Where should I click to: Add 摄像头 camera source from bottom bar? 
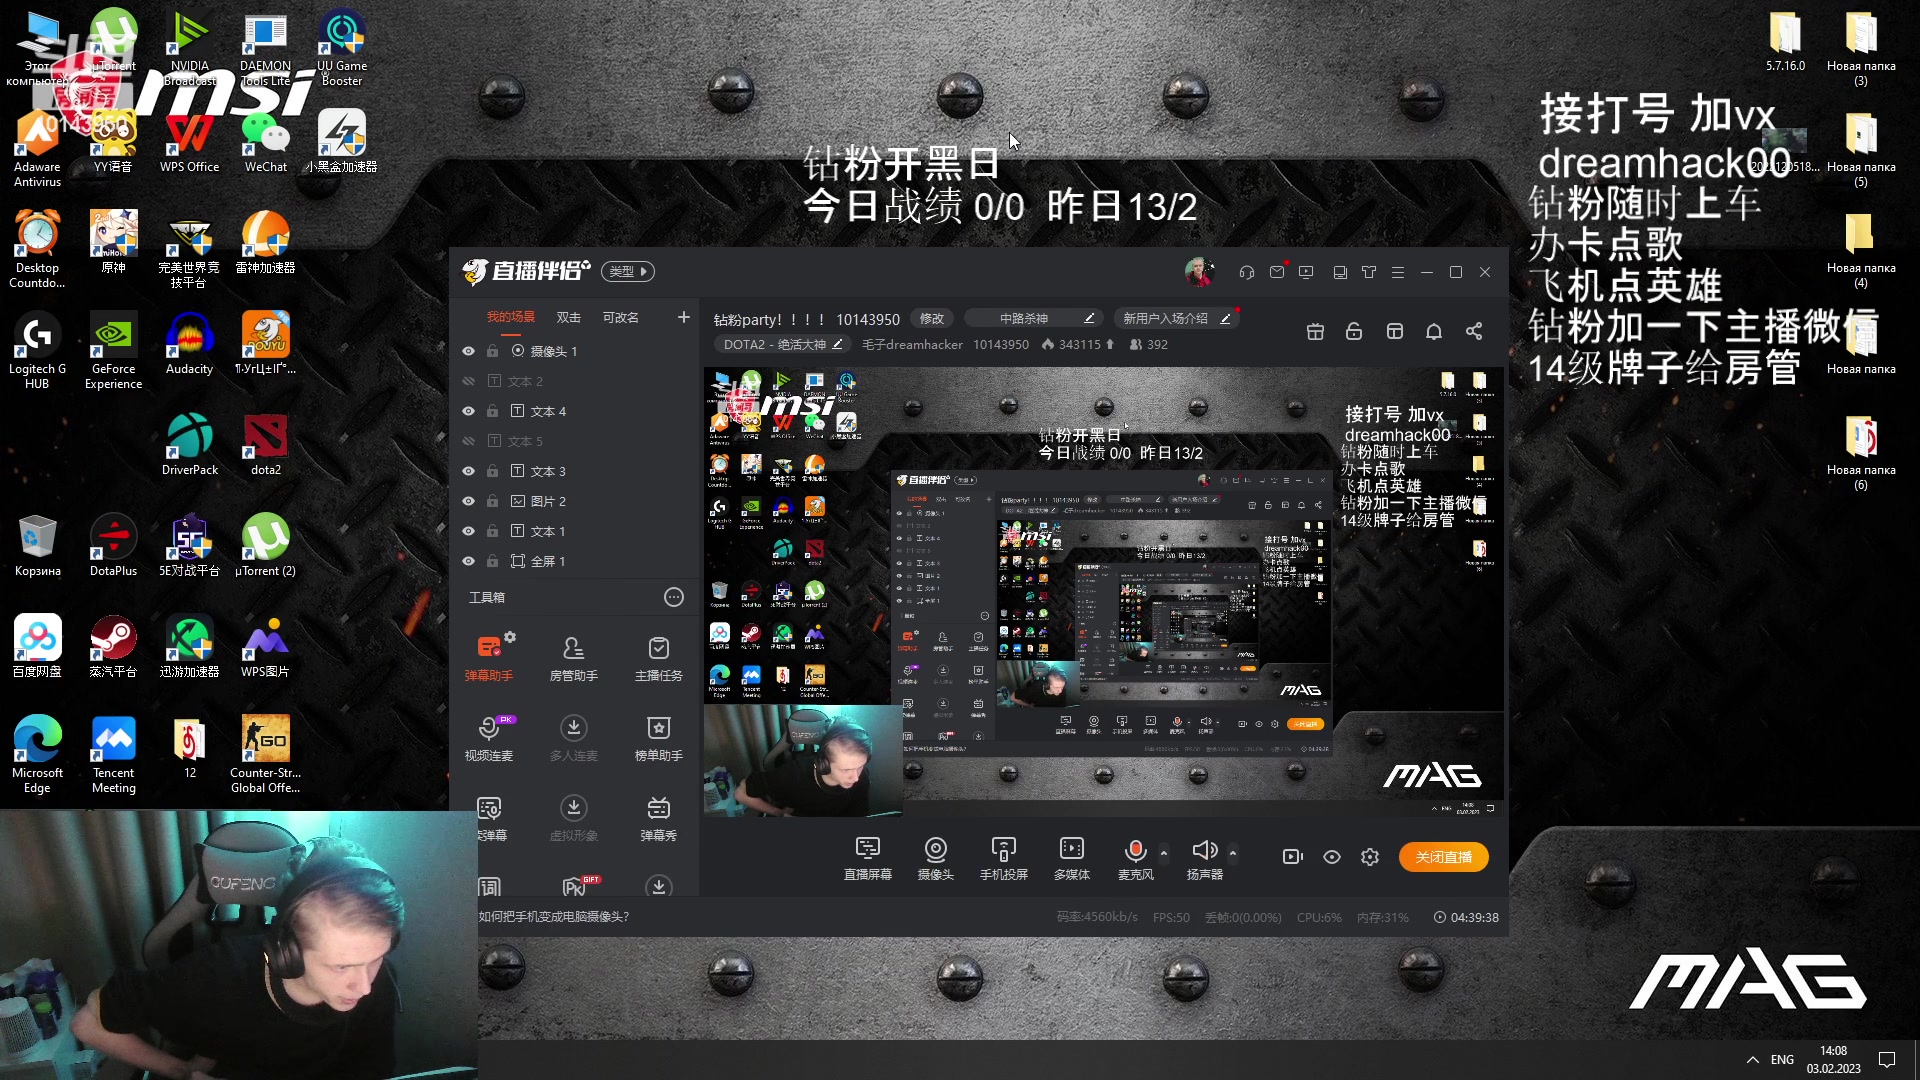(x=935, y=858)
